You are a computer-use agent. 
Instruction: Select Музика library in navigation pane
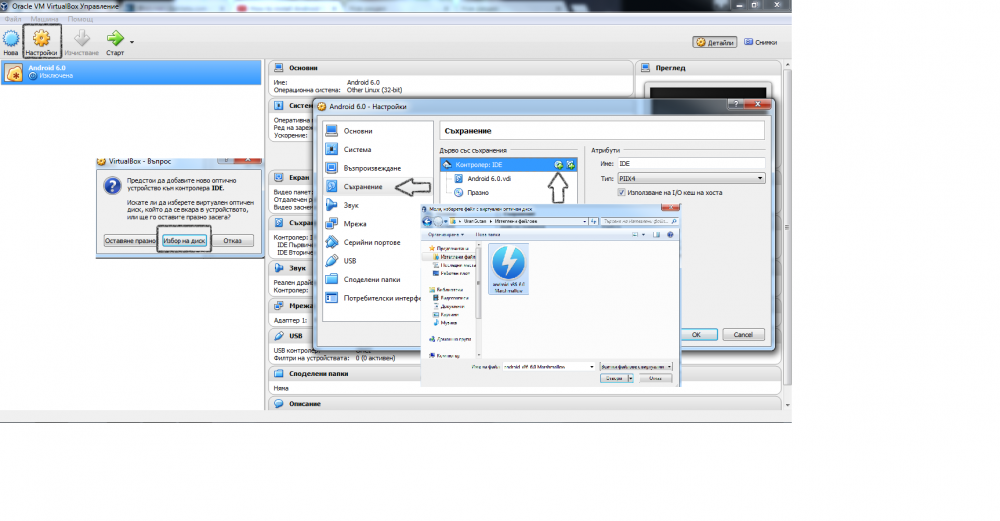(445, 323)
